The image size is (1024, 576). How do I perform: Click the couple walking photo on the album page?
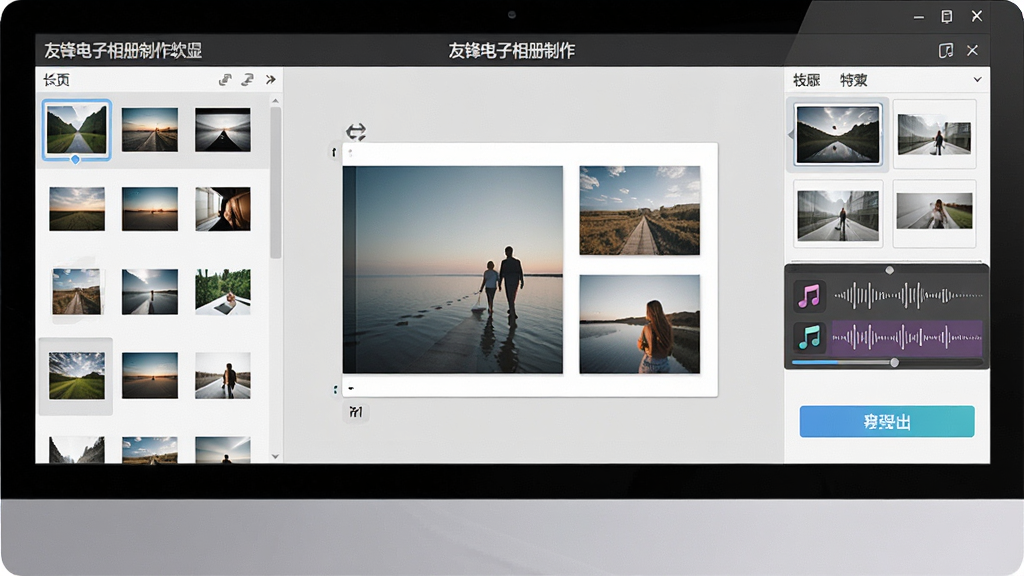(453, 270)
